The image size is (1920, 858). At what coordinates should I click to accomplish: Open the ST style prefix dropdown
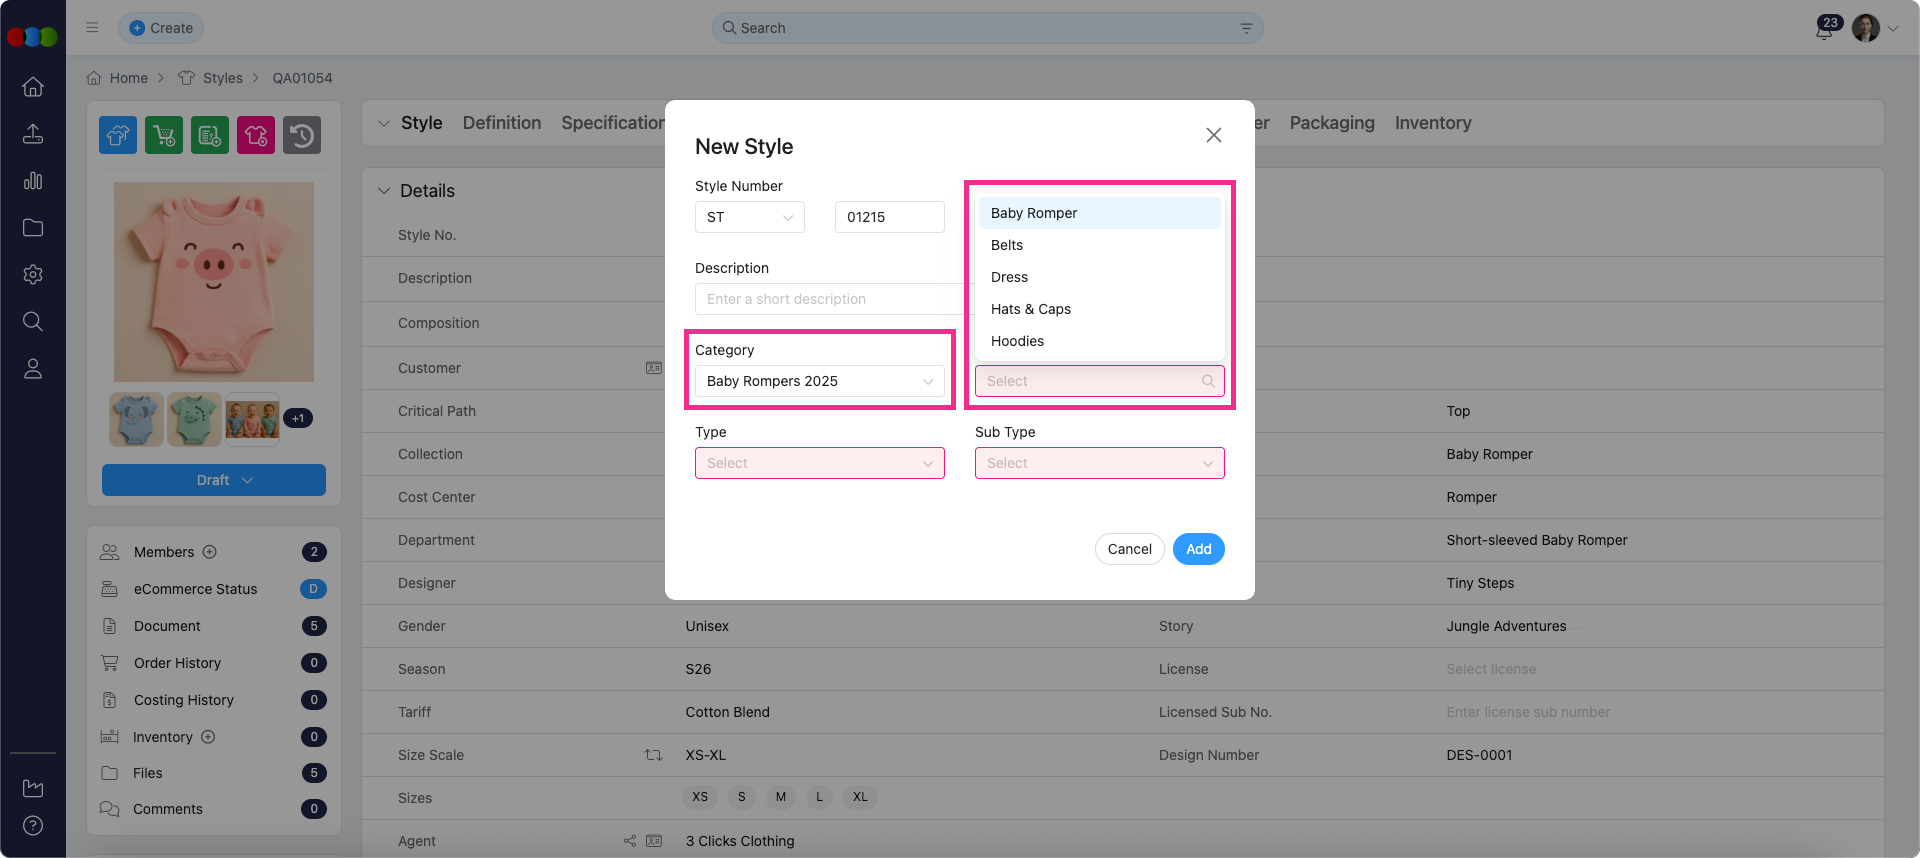pos(749,217)
